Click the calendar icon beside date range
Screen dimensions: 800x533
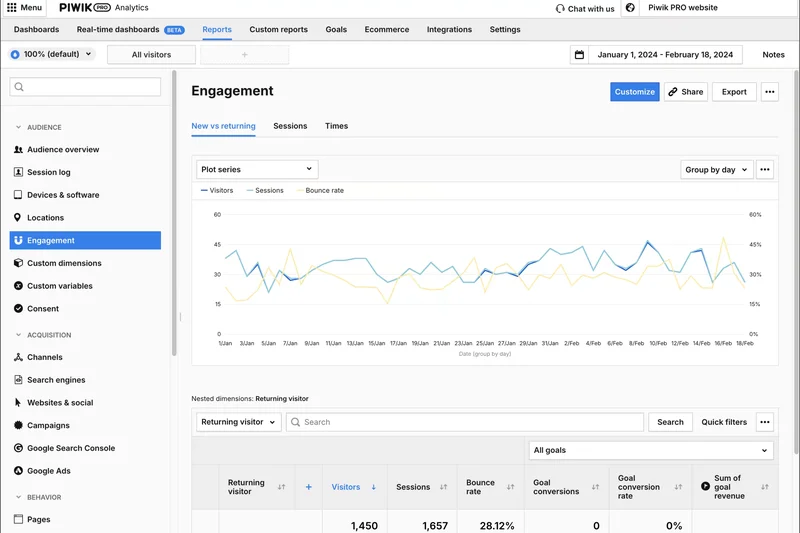tap(579, 55)
